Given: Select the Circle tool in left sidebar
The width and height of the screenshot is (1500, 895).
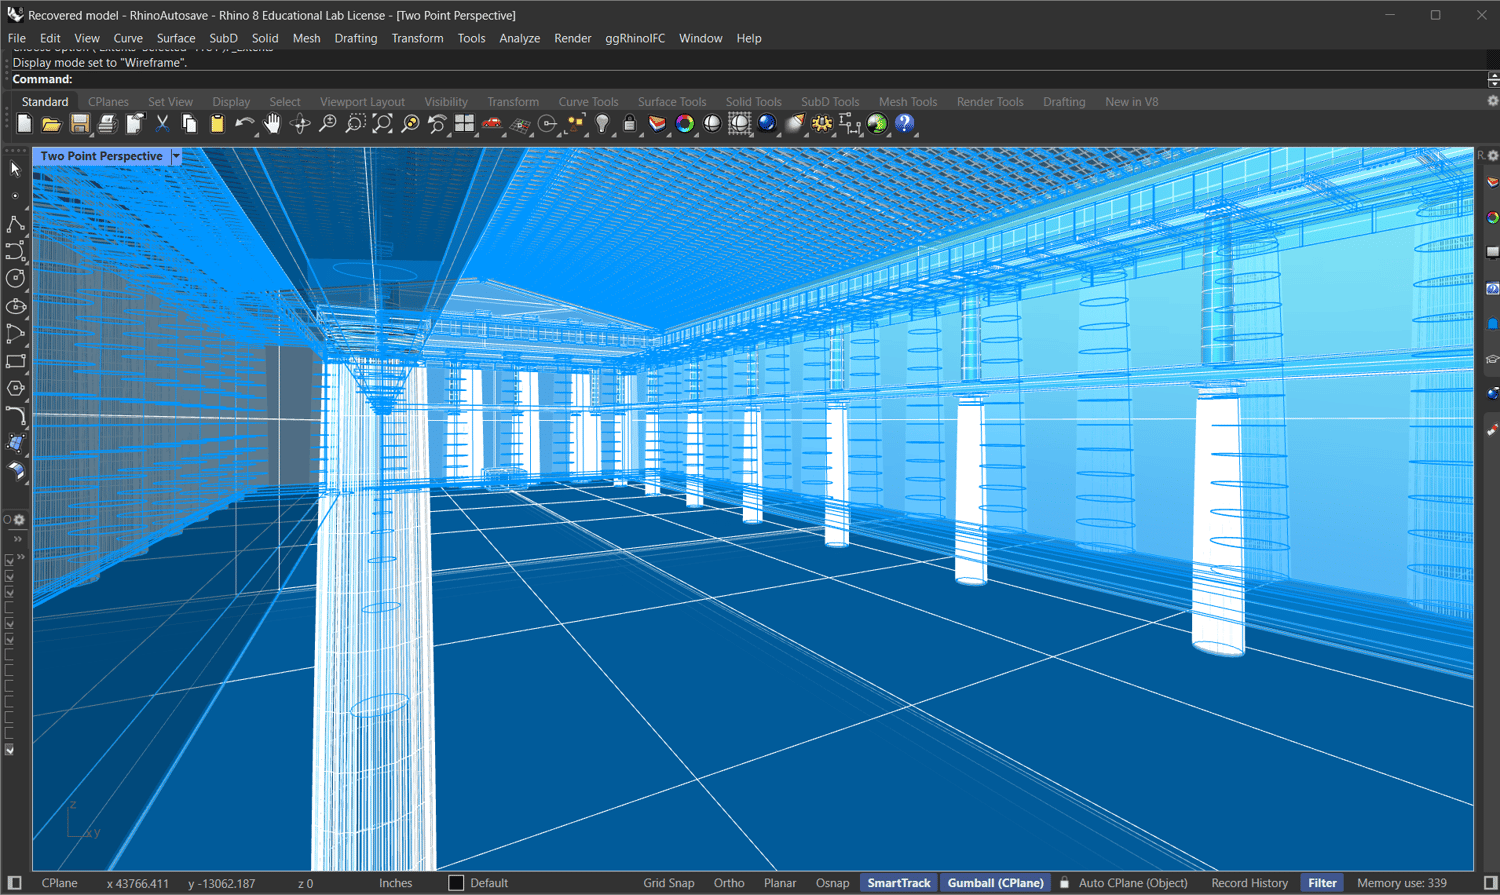Looking at the screenshot, I should (15, 279).
